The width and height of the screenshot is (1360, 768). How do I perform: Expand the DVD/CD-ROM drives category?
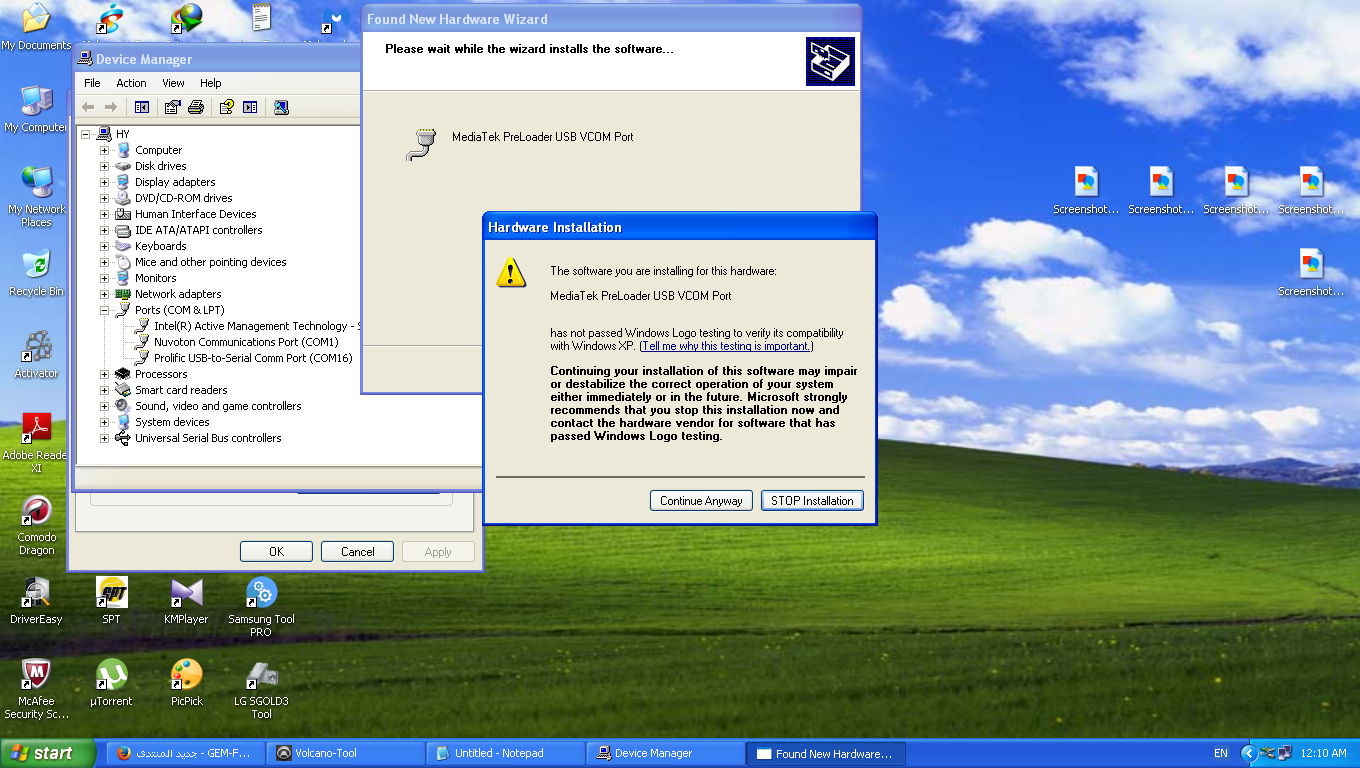[104, 198]
